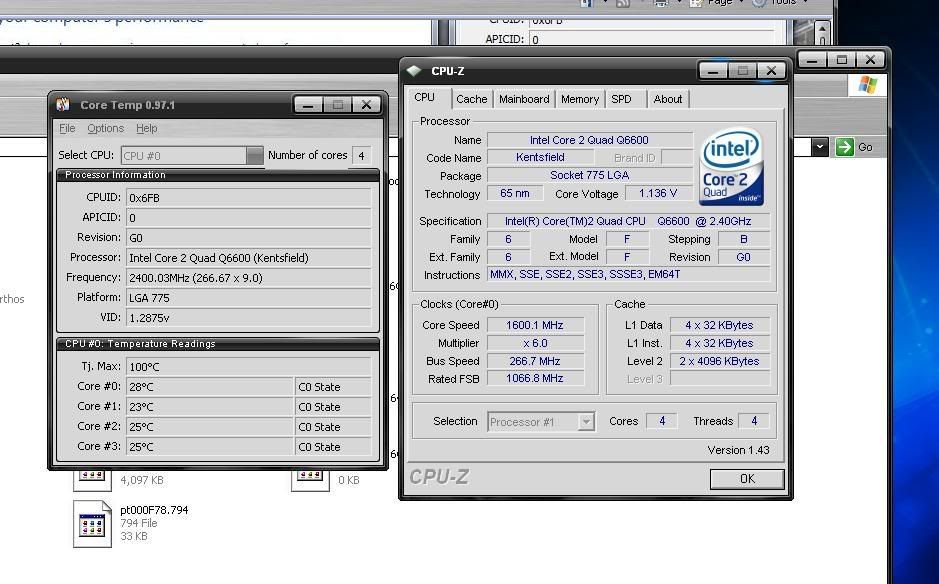
Task: Open the Help menu in Core Temp
Action: click(x=147, y=128)
